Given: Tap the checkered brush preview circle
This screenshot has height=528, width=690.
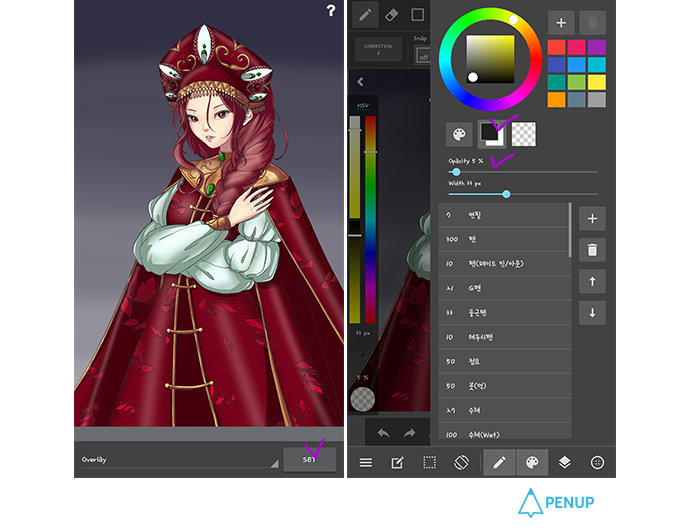Looking at the screenshot, I should 363,399.
